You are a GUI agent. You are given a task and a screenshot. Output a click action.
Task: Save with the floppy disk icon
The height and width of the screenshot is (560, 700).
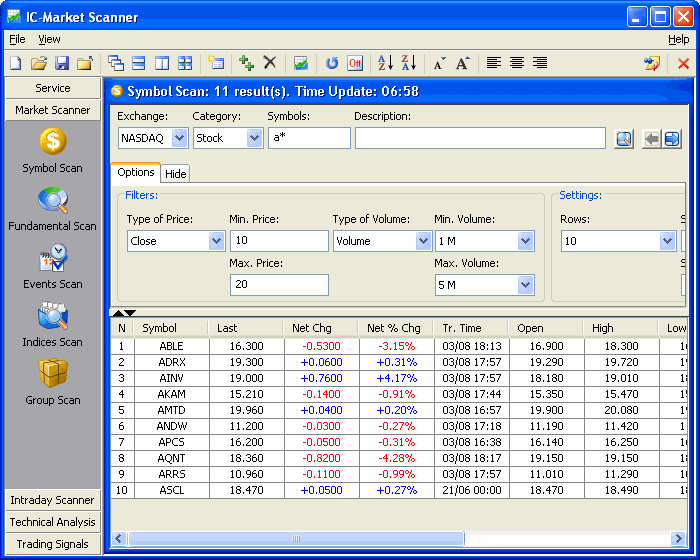point(62,63)
